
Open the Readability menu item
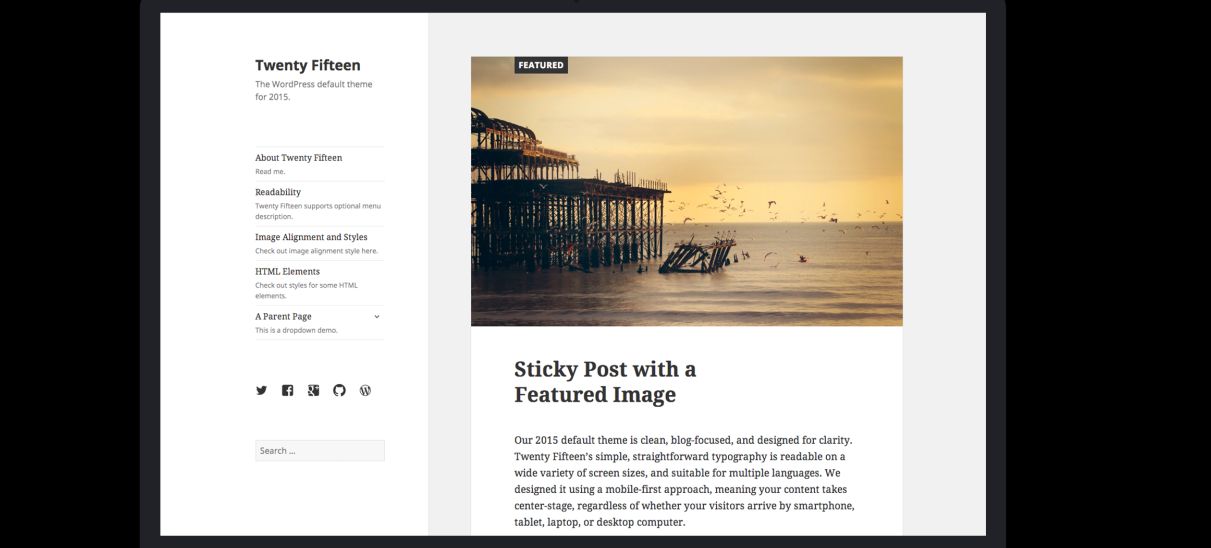pos(278,191)
